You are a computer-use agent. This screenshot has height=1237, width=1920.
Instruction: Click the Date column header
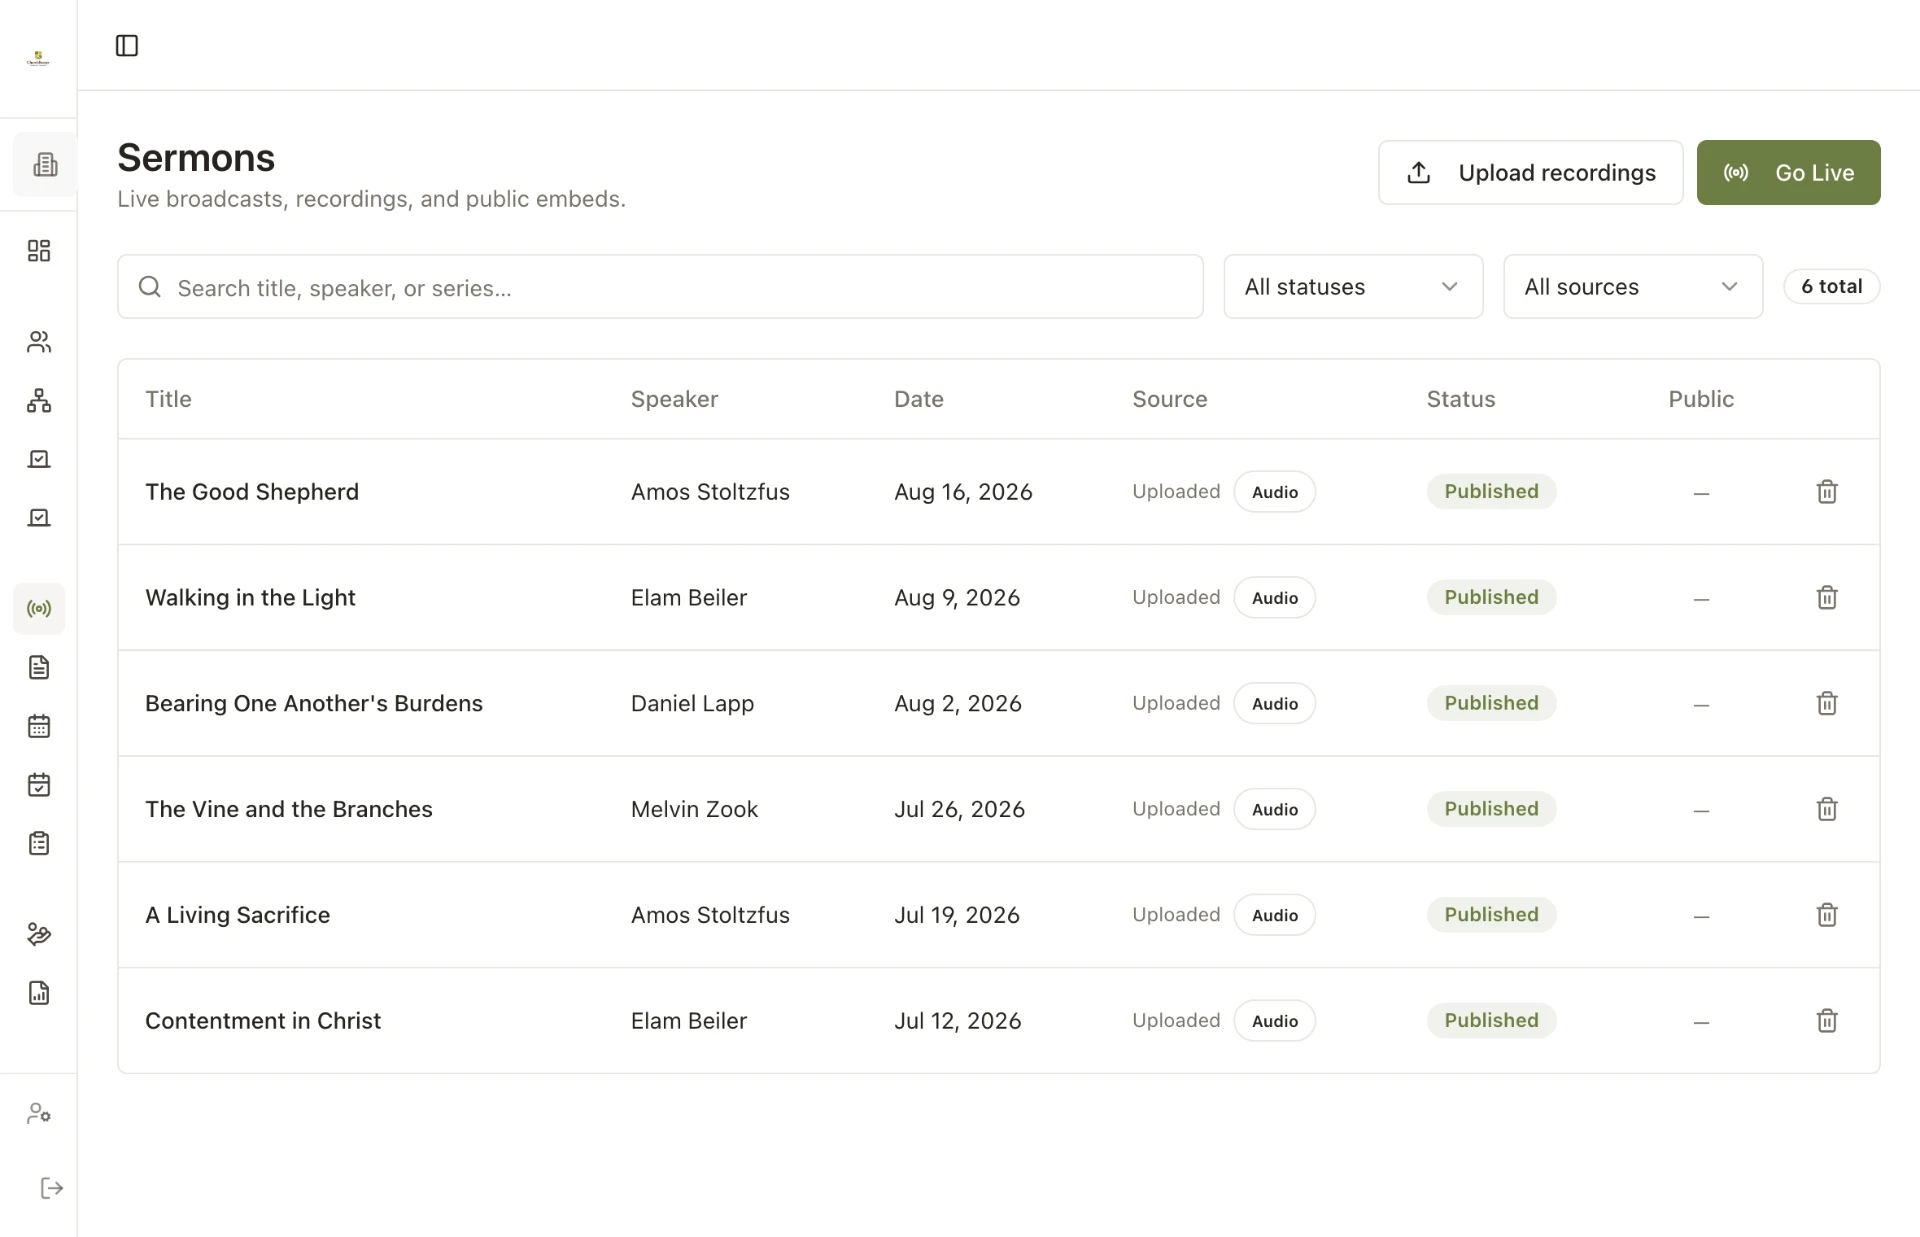pyautogui.click(x=918, y=399)
